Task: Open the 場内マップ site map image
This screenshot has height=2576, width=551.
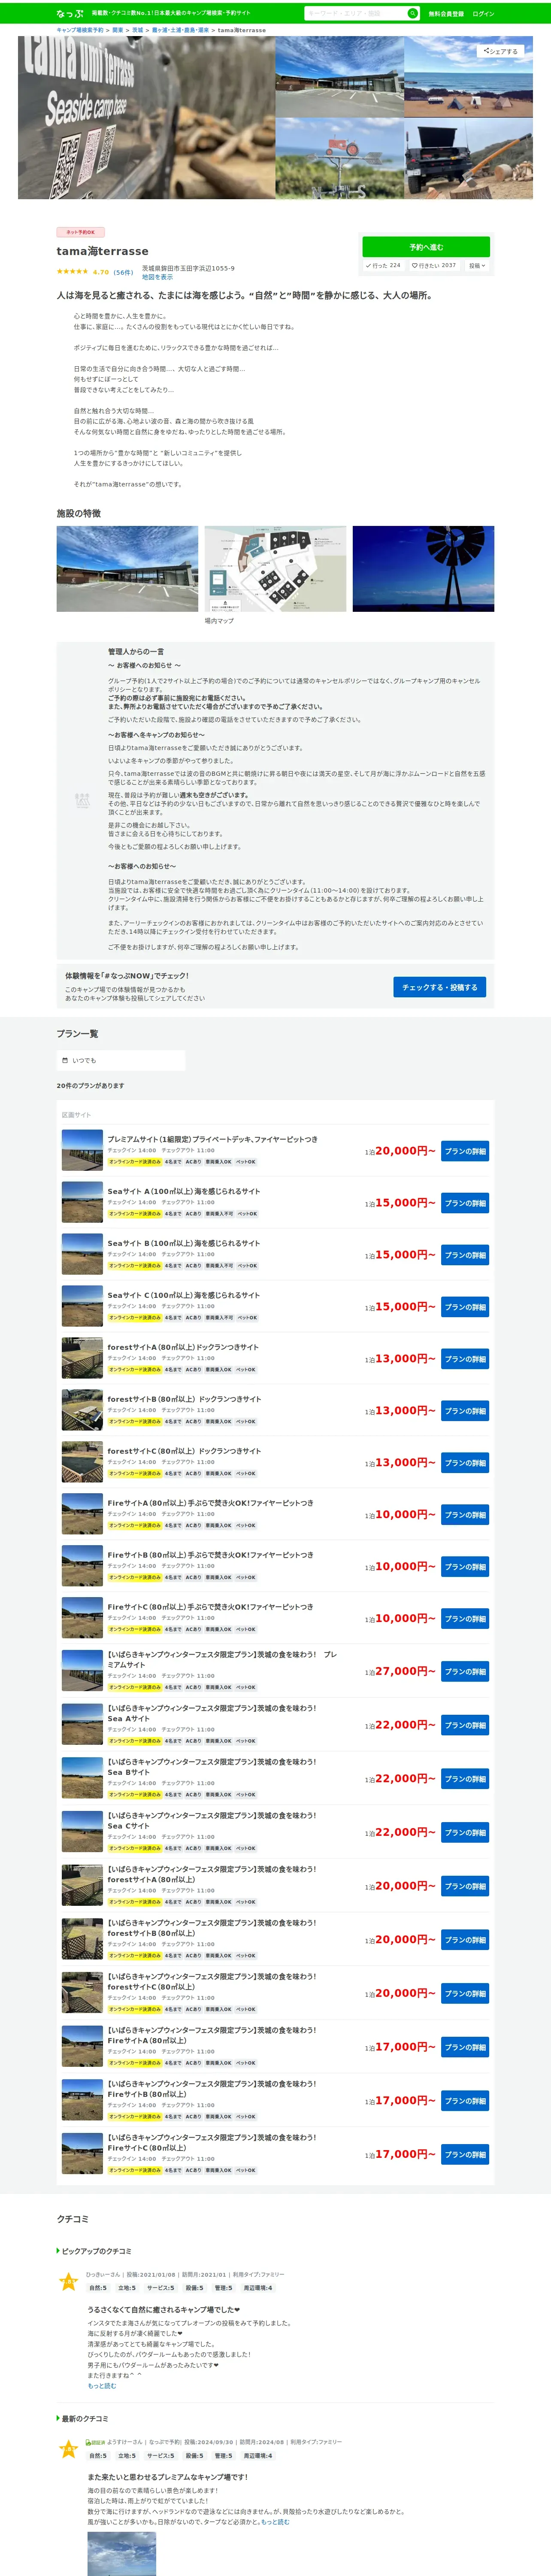Action: [275, 569]
